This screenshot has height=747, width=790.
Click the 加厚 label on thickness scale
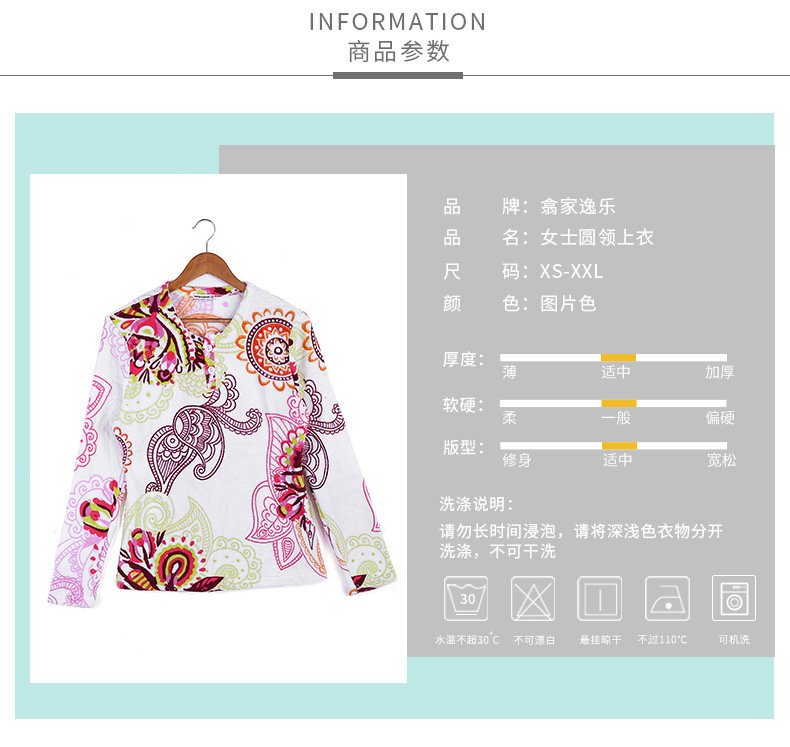pos(719,372)
